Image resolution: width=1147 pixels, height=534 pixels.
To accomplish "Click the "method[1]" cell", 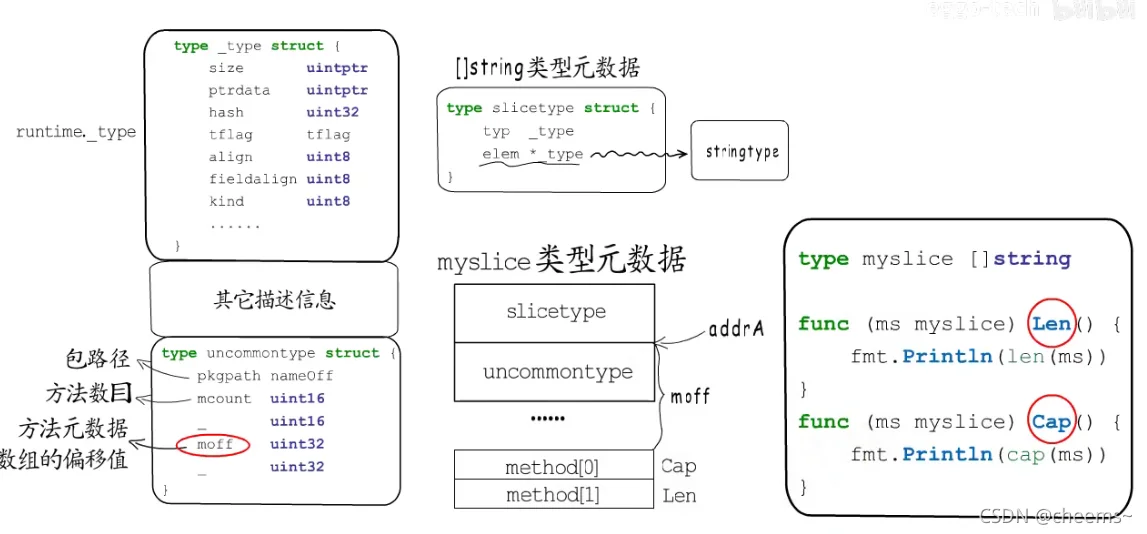I will pyautogui.click(x=554, y=495).
